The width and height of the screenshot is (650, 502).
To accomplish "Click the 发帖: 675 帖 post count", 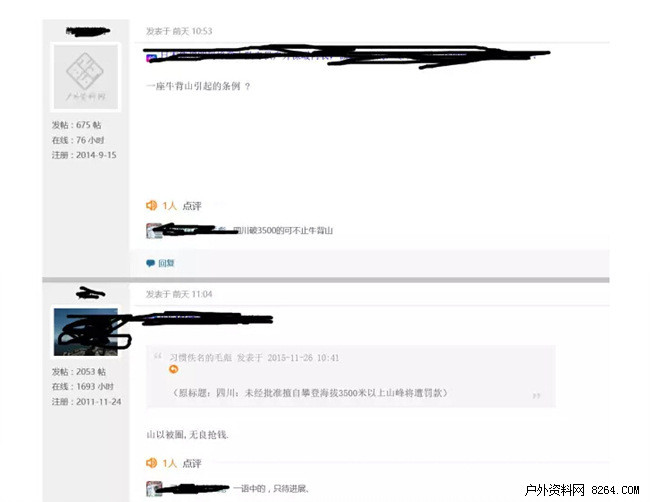I will point(77,125).
